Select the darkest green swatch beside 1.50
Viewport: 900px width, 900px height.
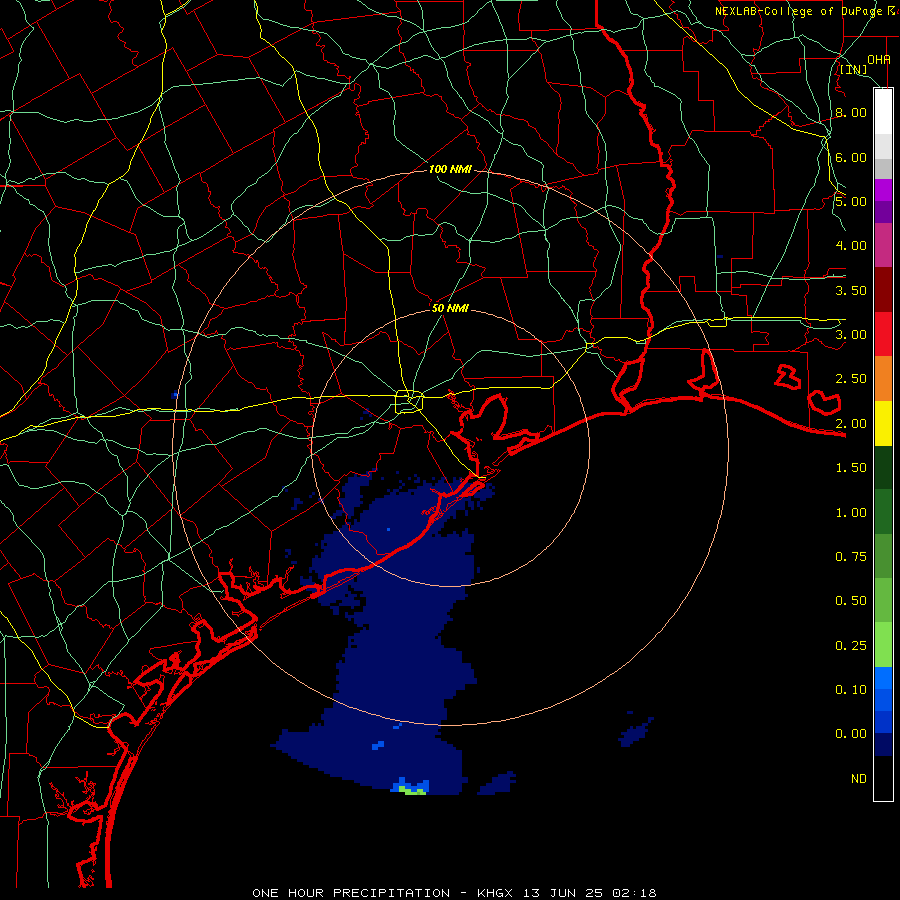tap(883, 468)
